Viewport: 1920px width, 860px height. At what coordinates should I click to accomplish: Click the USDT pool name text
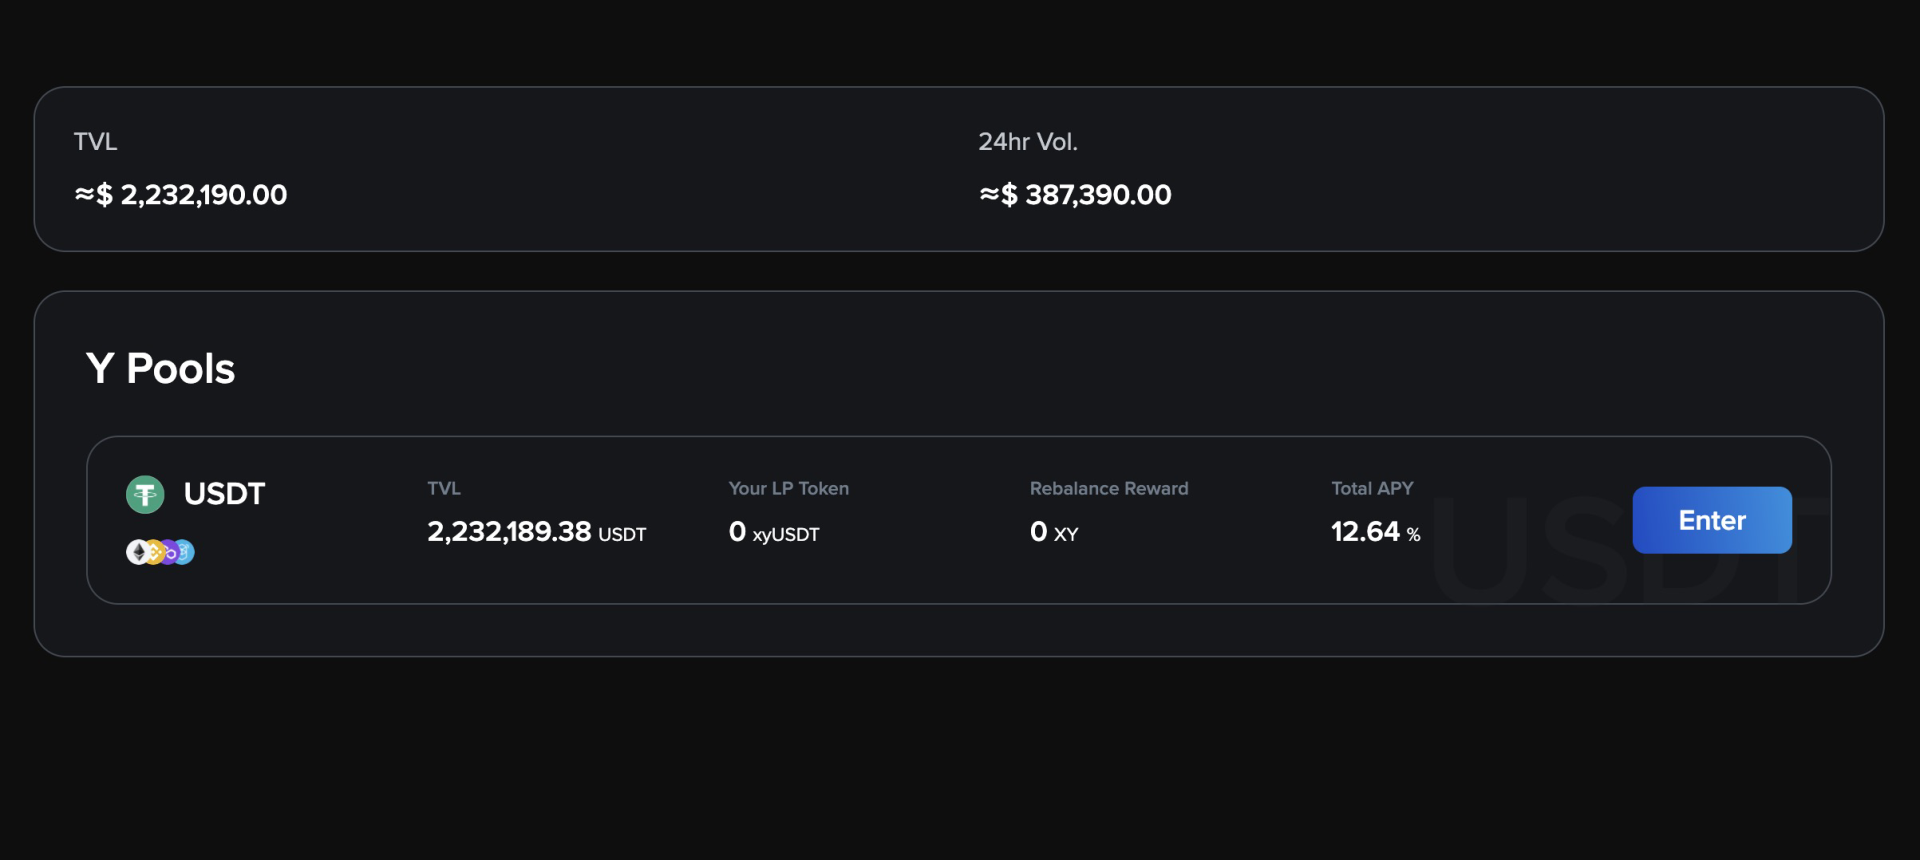coord(224,494)
